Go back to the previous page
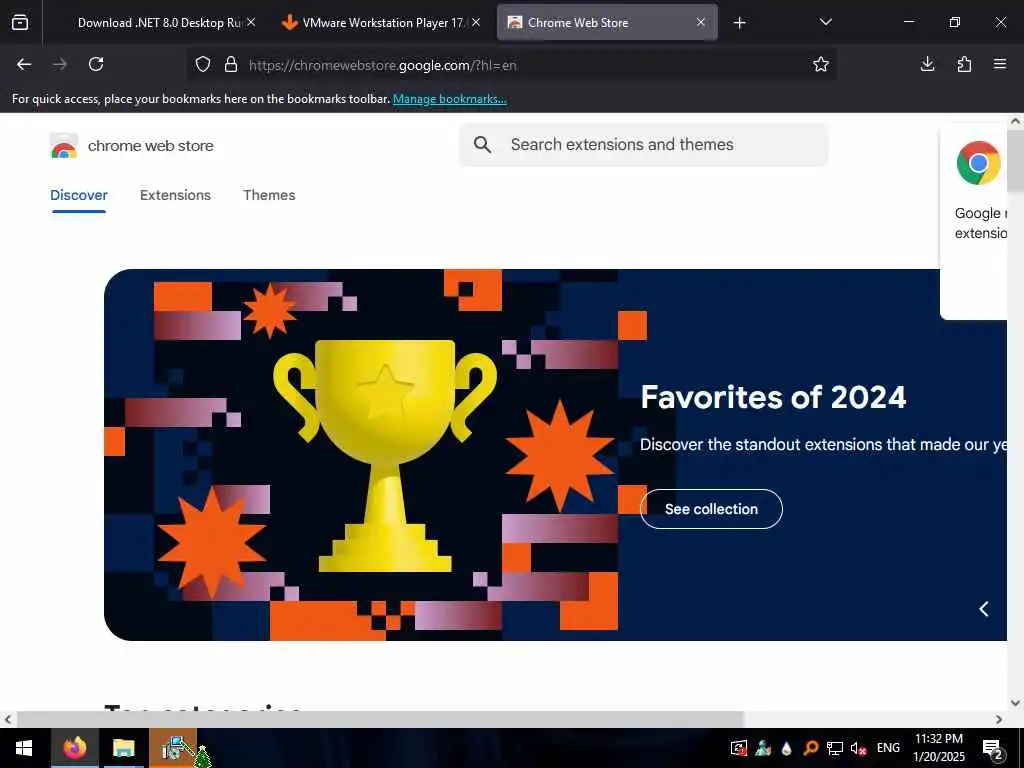This screenshot has height=768, width=1024. pos(24,64)
